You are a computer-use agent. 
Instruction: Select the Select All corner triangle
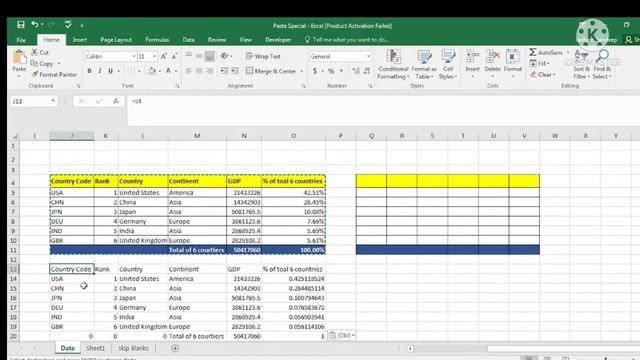14,136
